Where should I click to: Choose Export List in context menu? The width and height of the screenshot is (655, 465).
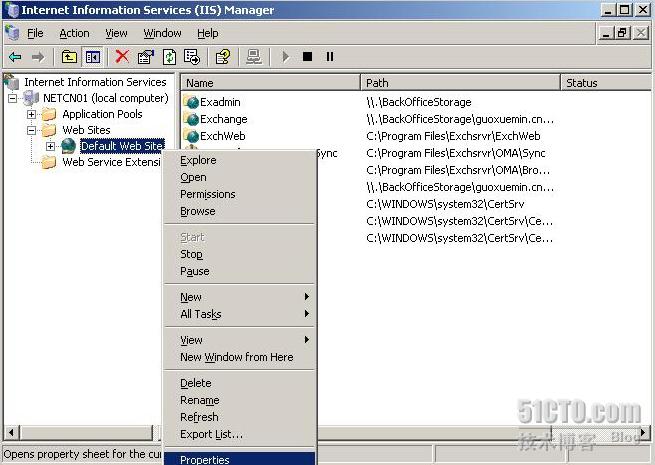point(239,434)
